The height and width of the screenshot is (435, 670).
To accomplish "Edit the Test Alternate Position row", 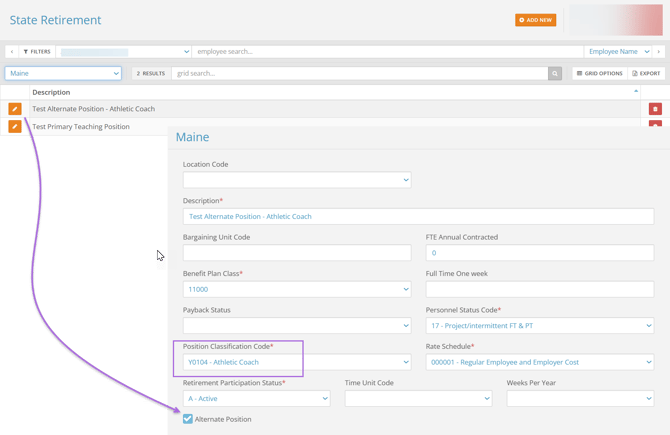I will click(x=15, y=109).
